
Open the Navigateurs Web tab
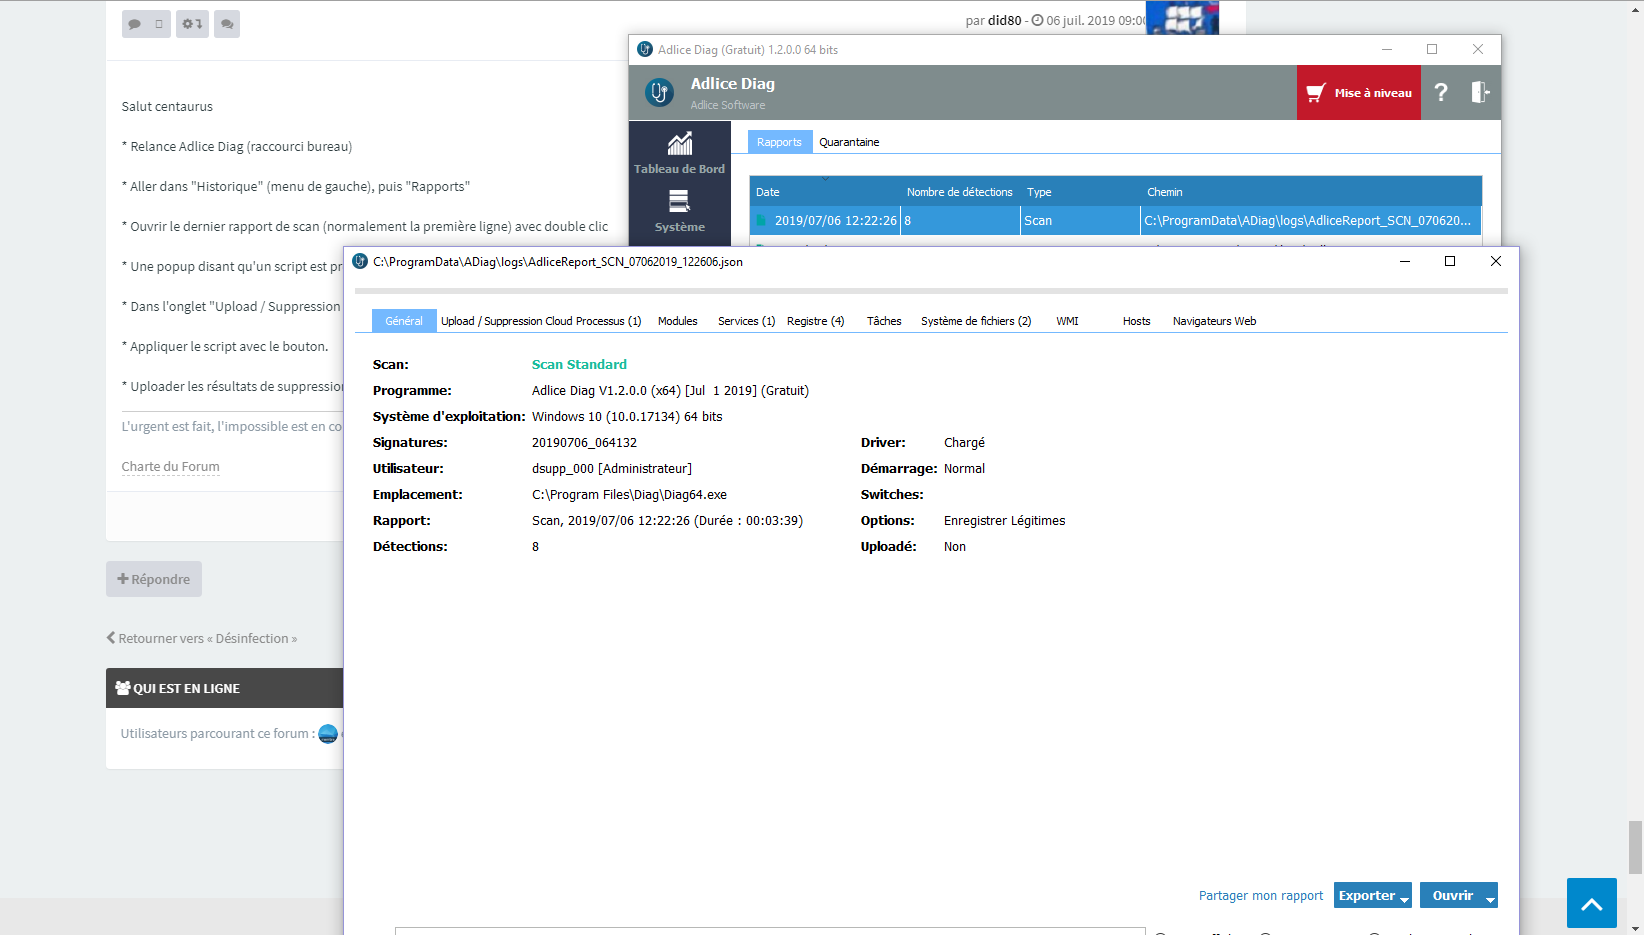1214,321
